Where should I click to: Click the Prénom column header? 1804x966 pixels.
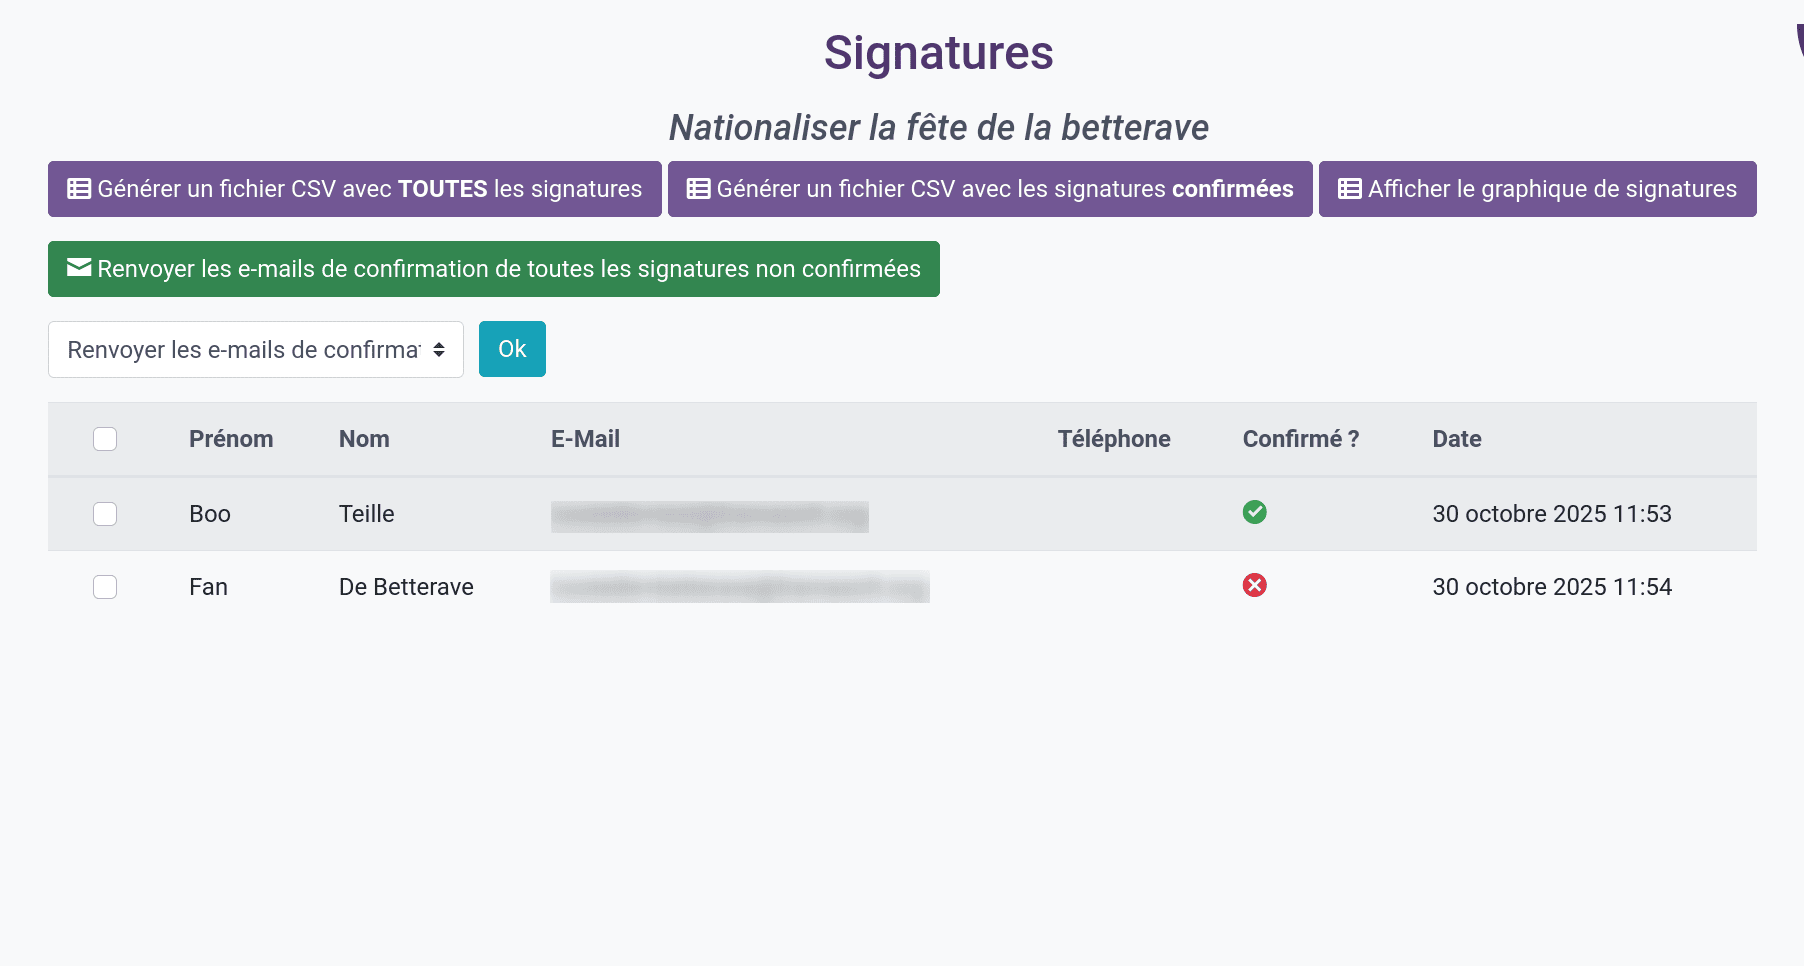click(x=231, y=439)
